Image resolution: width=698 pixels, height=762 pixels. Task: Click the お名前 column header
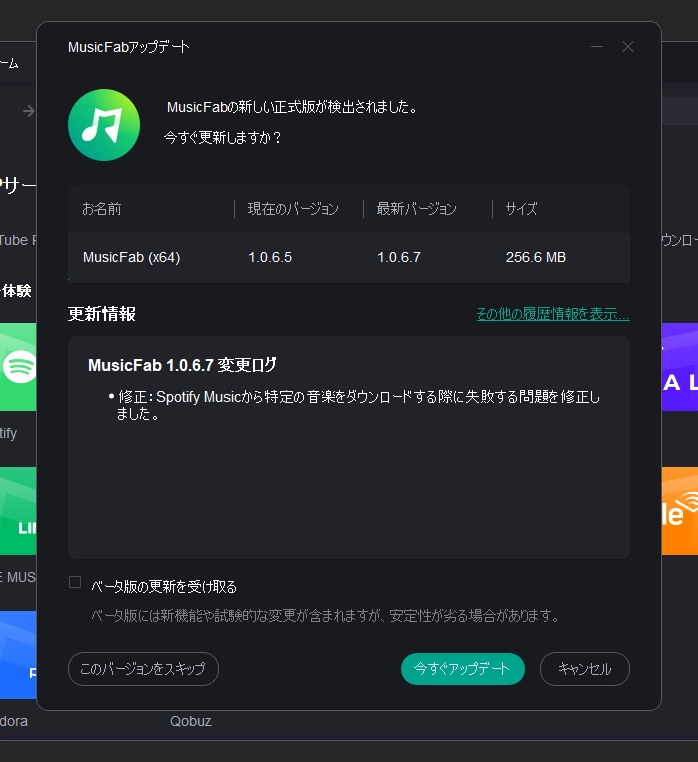click(x=102, y=209)
